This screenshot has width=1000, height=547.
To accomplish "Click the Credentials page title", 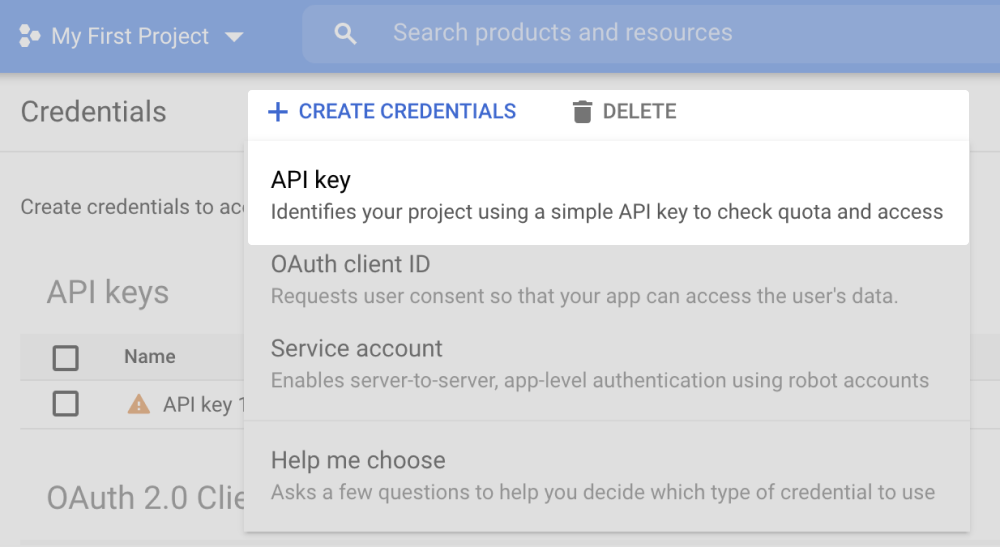I will pyautogui.click(x=94, y=112).
